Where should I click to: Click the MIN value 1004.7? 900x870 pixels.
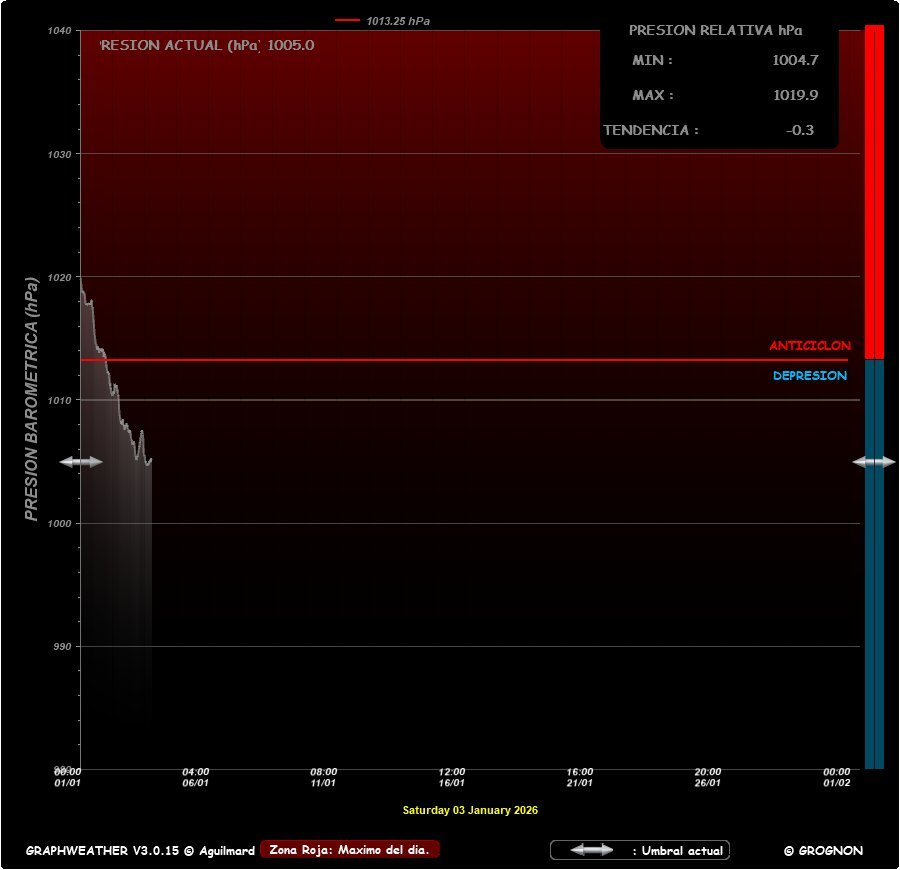point(795,60)
